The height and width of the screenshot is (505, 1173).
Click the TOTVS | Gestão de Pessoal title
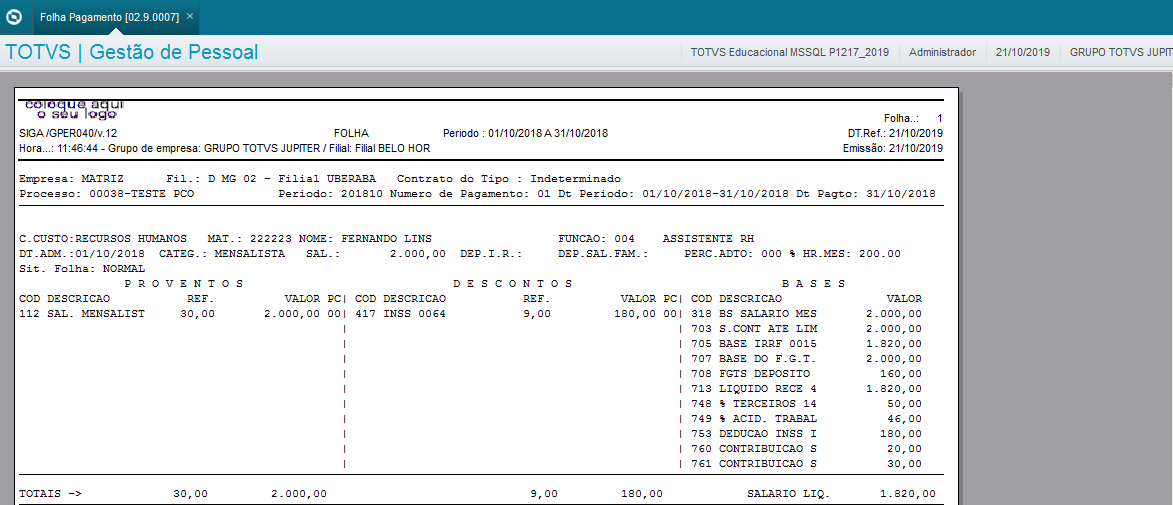point(132,52)
